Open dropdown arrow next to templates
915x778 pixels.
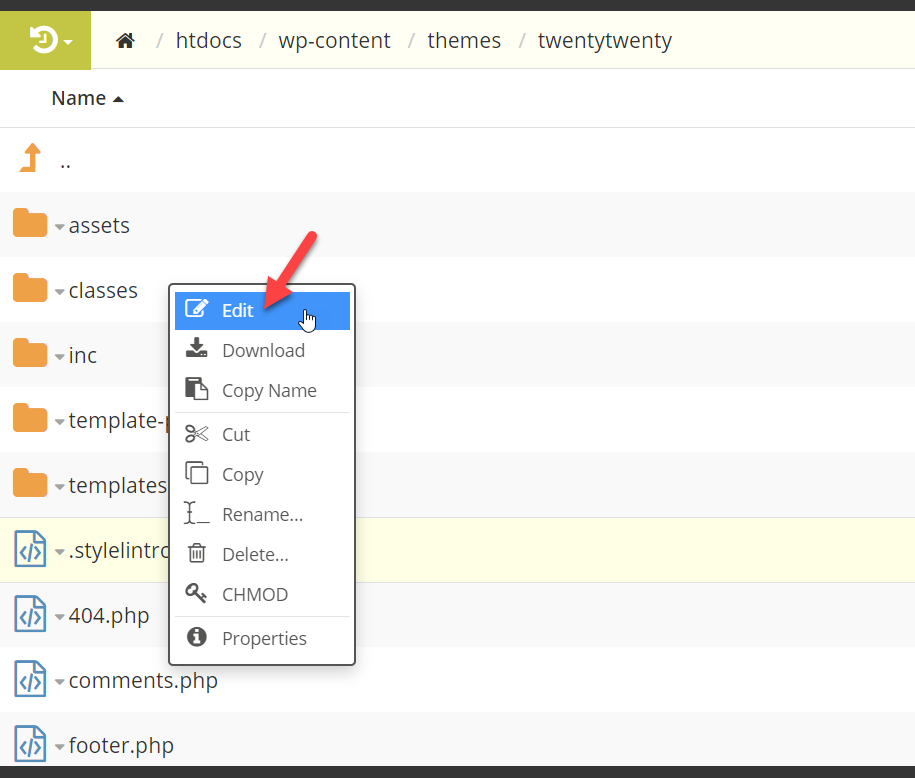pyautogui.click(x=60, y=486)
